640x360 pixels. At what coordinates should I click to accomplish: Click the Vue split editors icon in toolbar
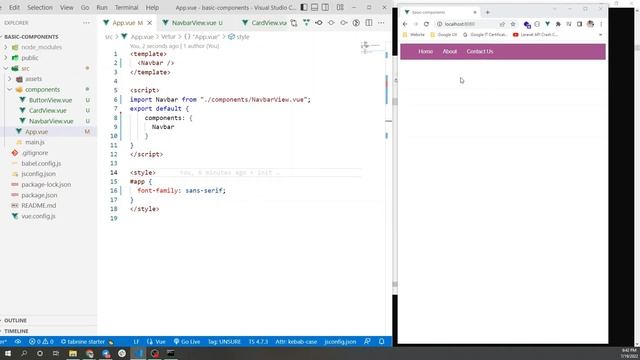(x=306, y=23)
